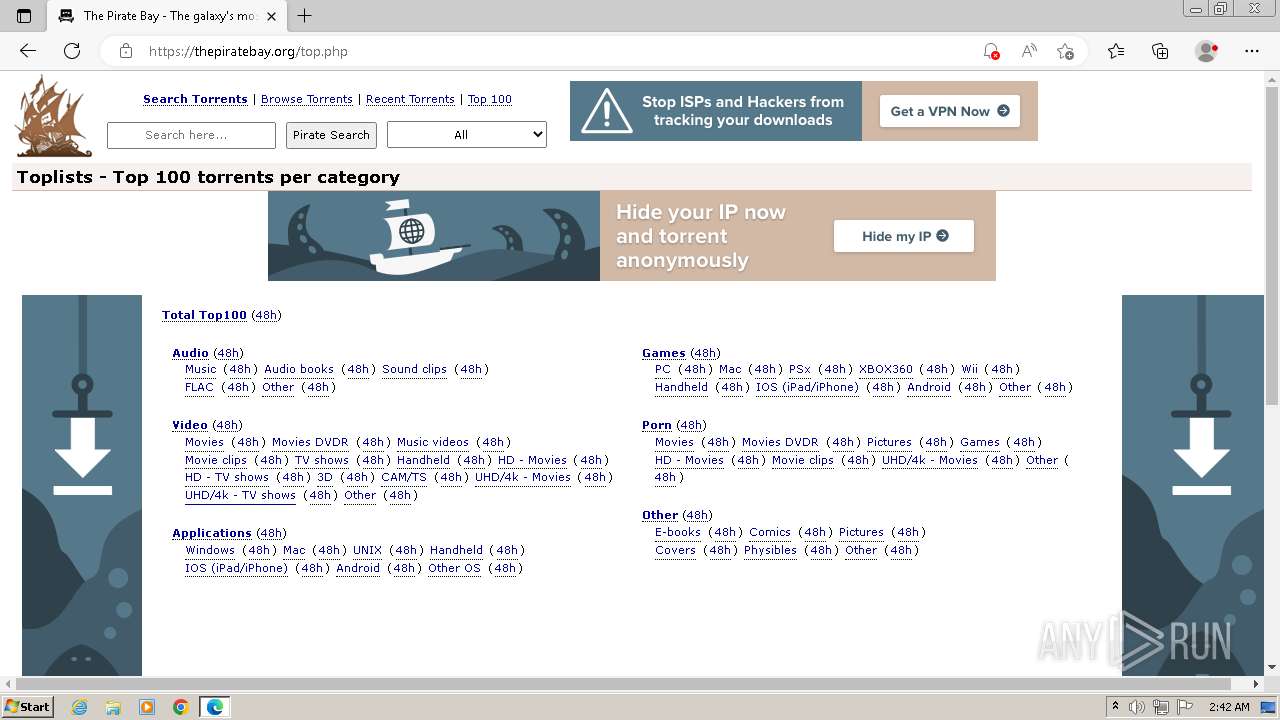1280x720 pixels.
Task: Open the tab actions menu icon
Action: [24, 16]
